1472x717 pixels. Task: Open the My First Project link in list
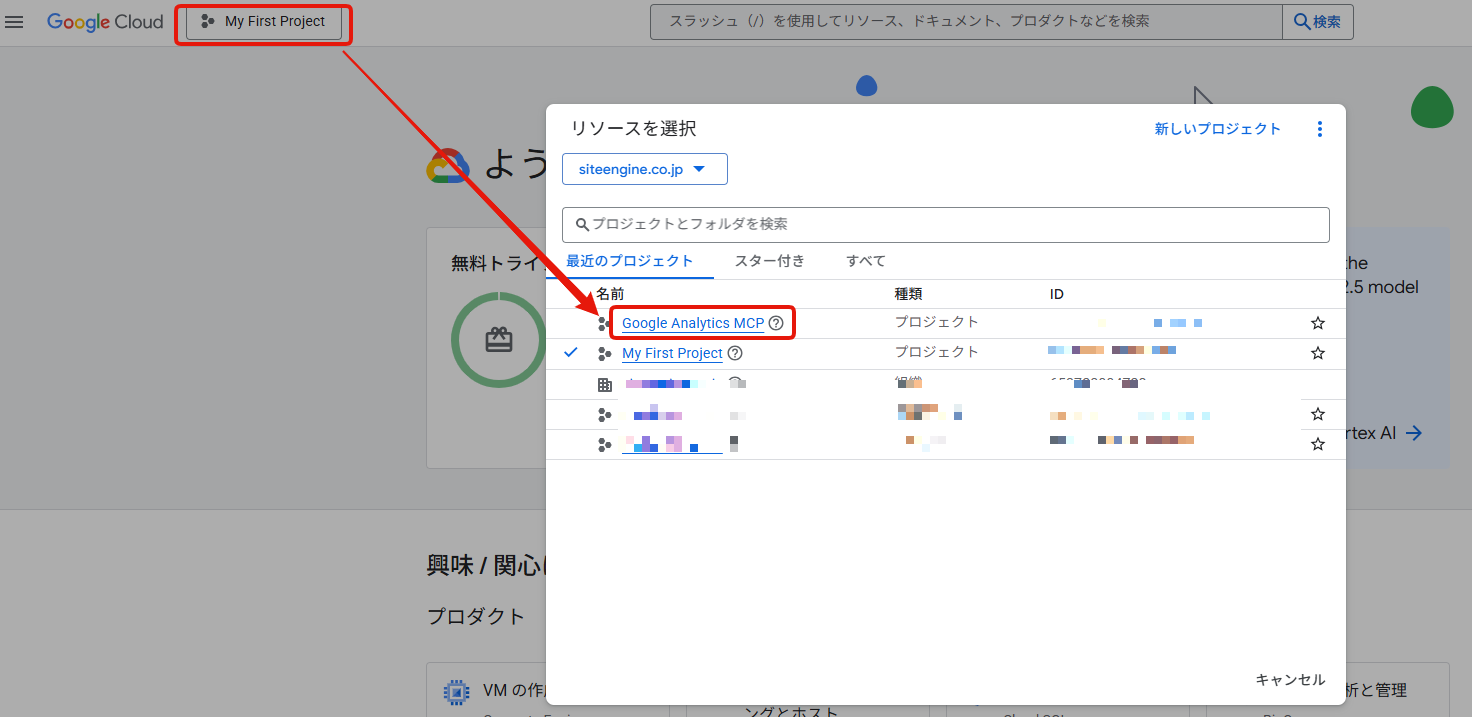tap(672, 353)
